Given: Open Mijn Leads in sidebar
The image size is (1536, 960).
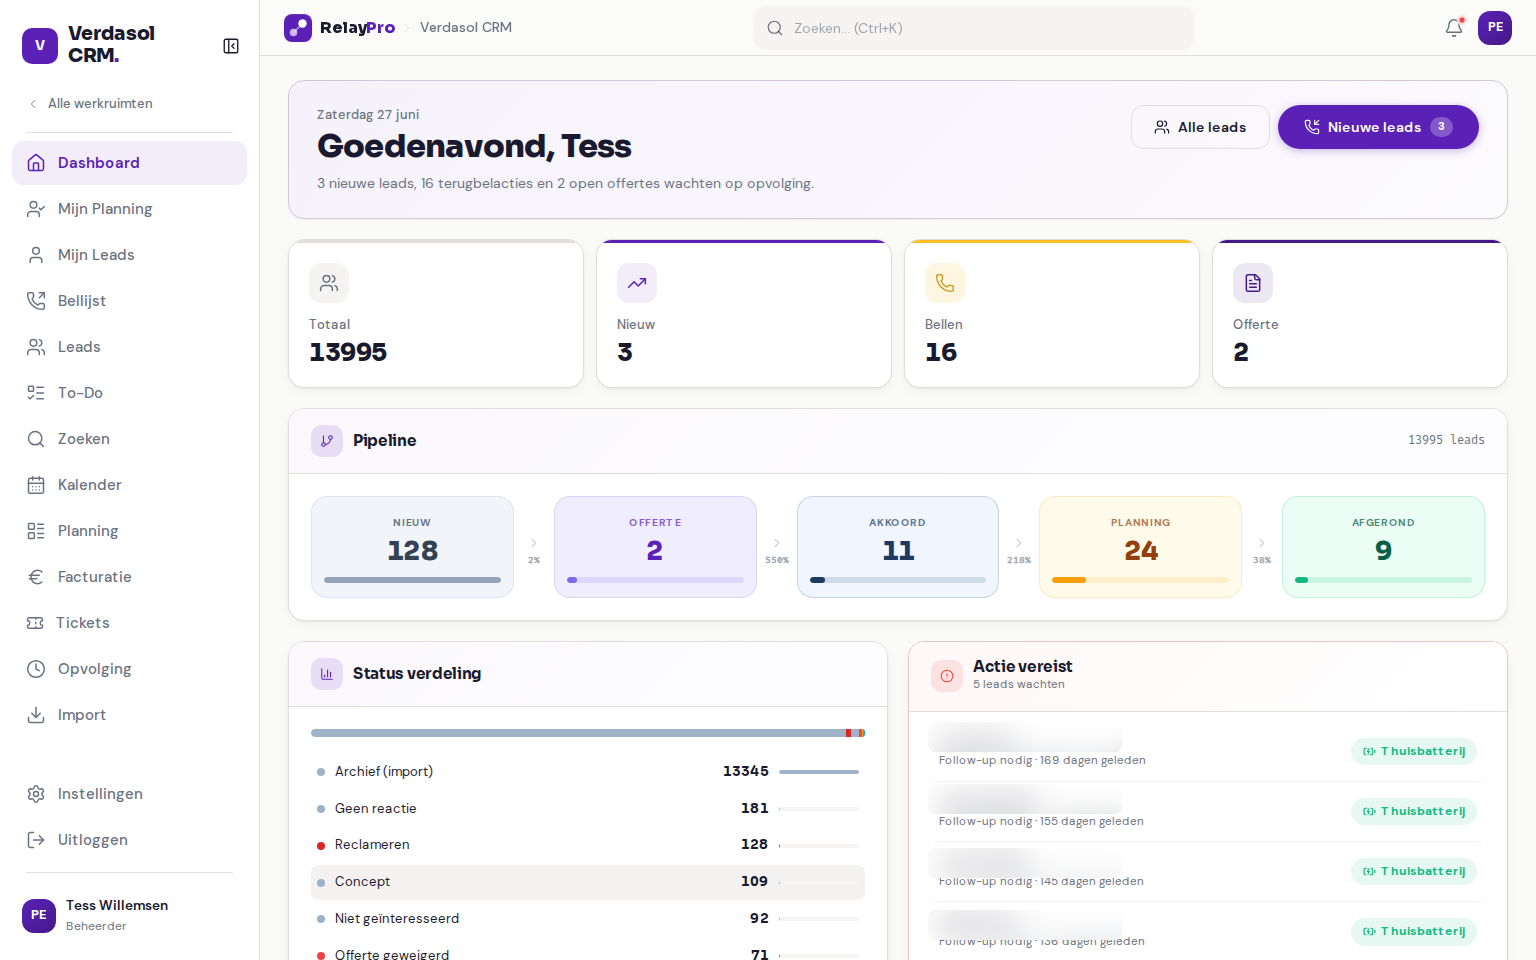Looking at the screenshot, I should pyautogui.click(x=129, y=255).
